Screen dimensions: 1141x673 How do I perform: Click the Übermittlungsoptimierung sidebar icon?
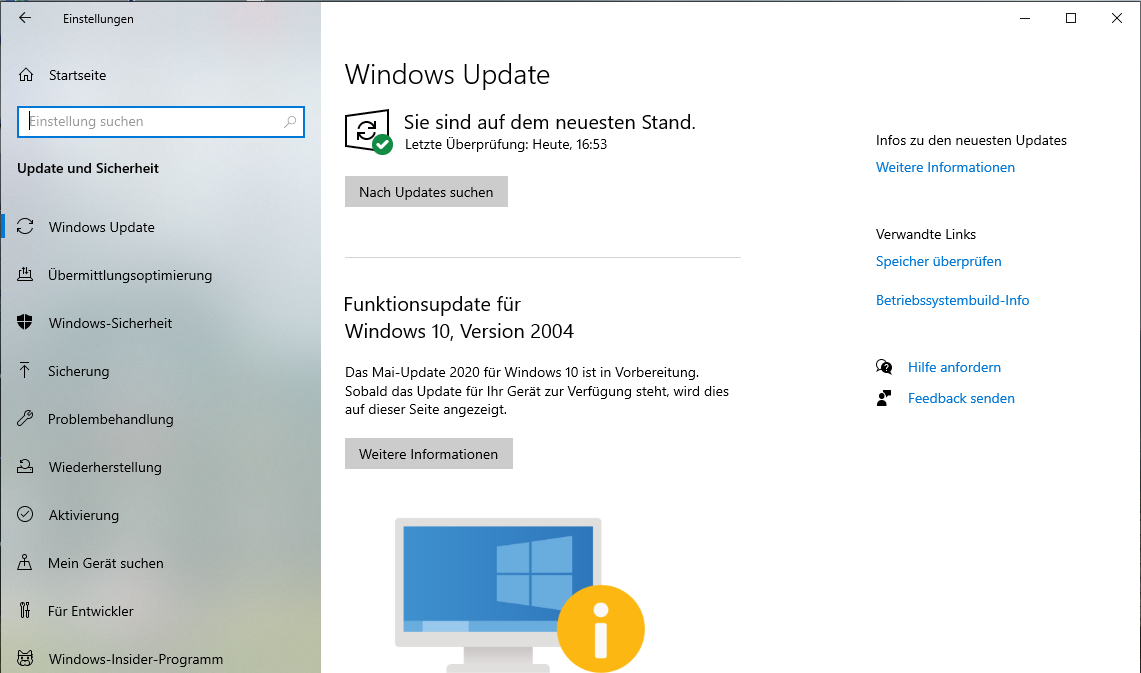(x=25, y=274)
